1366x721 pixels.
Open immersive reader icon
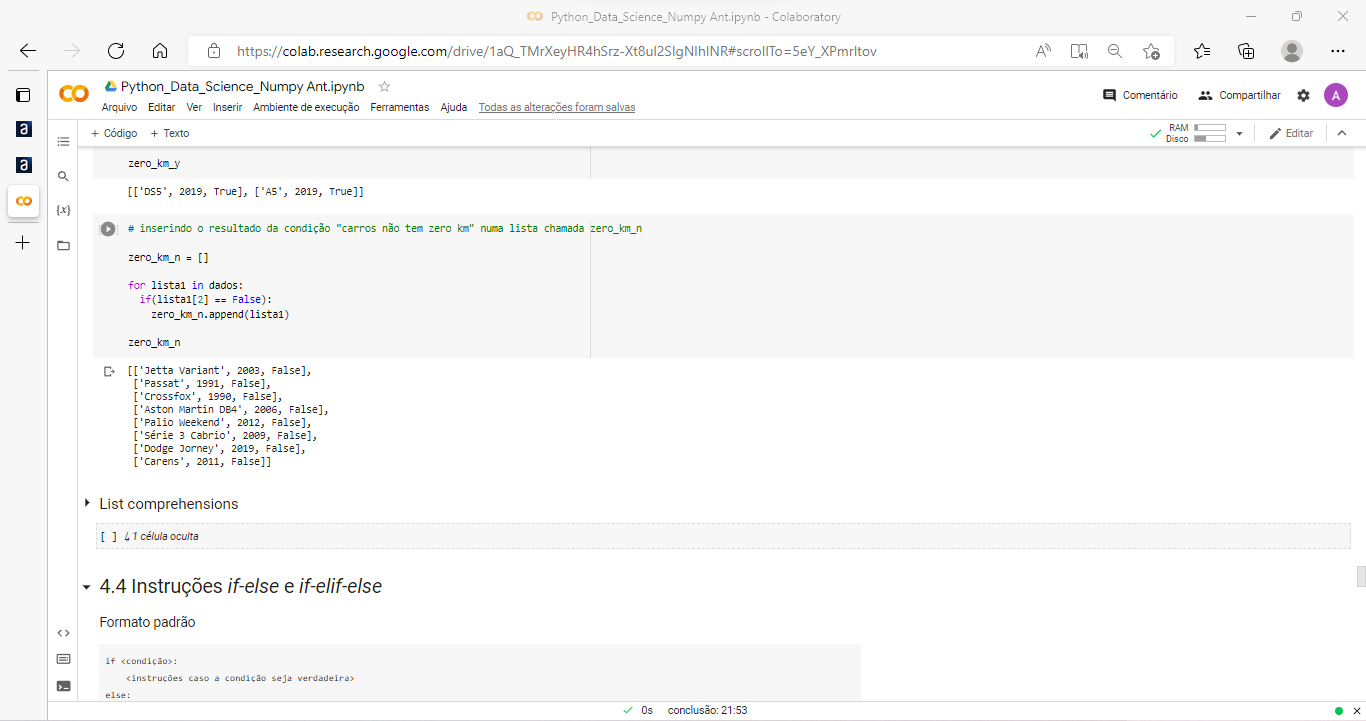tap(1079, 51)
